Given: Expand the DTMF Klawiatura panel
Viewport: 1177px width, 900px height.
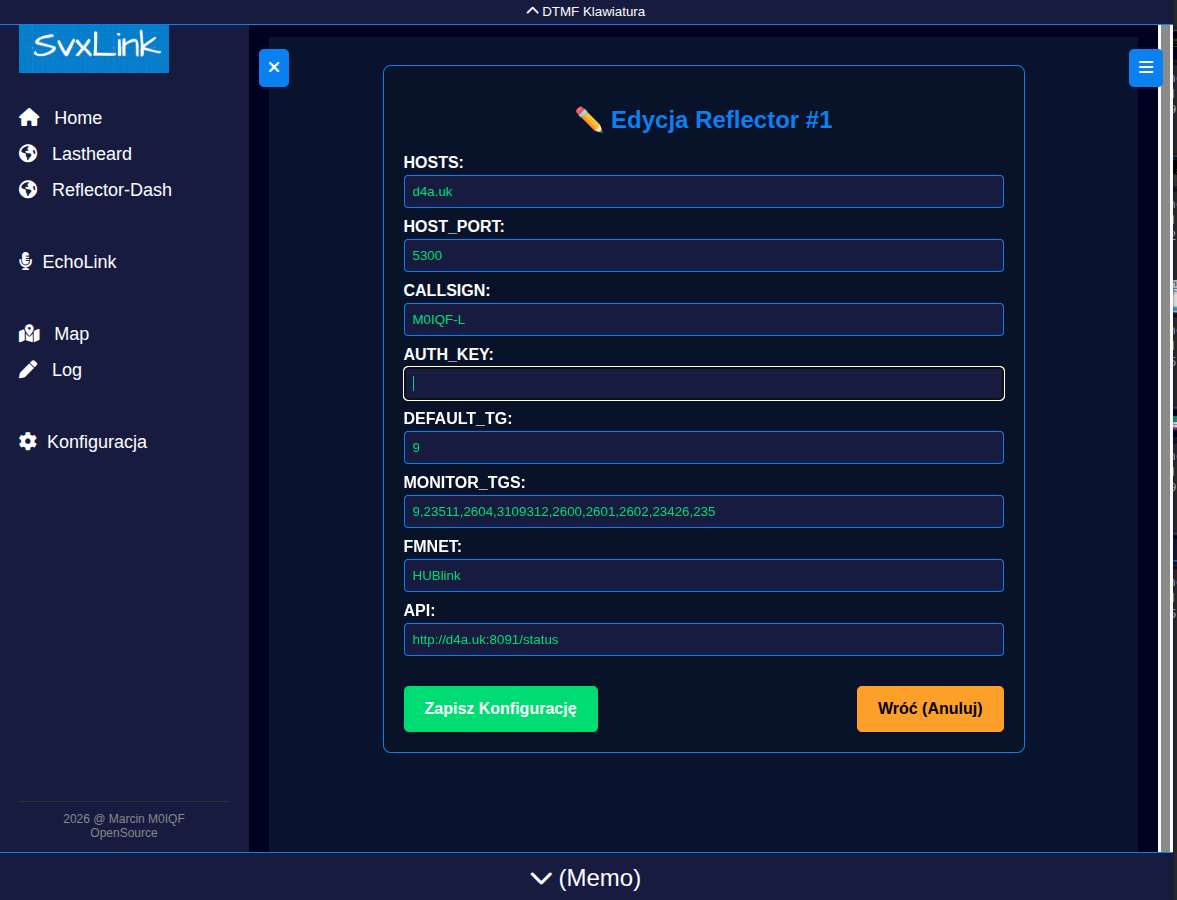Looking at the screenshot, I should (x=588, y=12).
